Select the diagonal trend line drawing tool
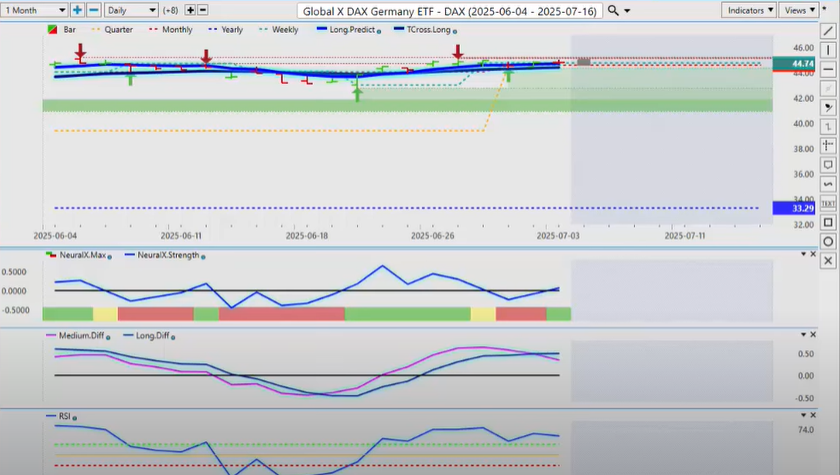Screen dimensions: 840x475 pos(829,31)
